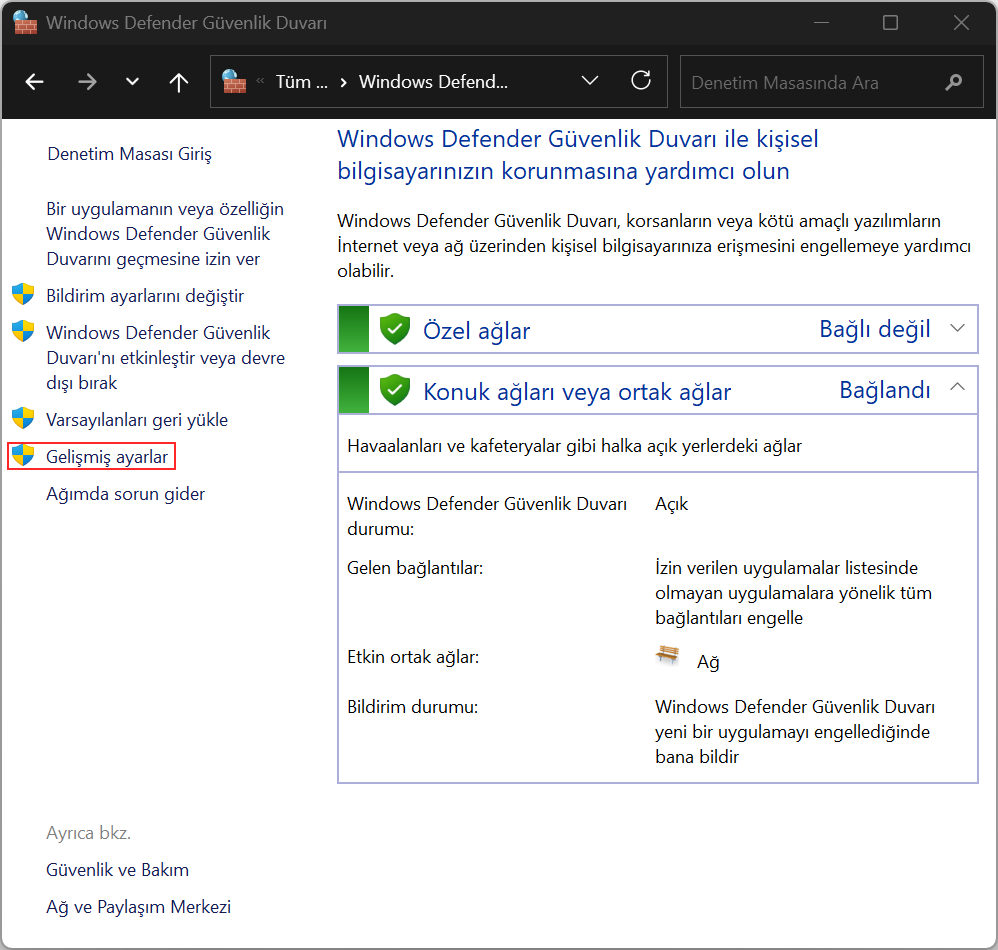The height and width of the screenshot is (950, 998).
Task: Click the forward arrow navigation button
Action: (x=87, y=81)
